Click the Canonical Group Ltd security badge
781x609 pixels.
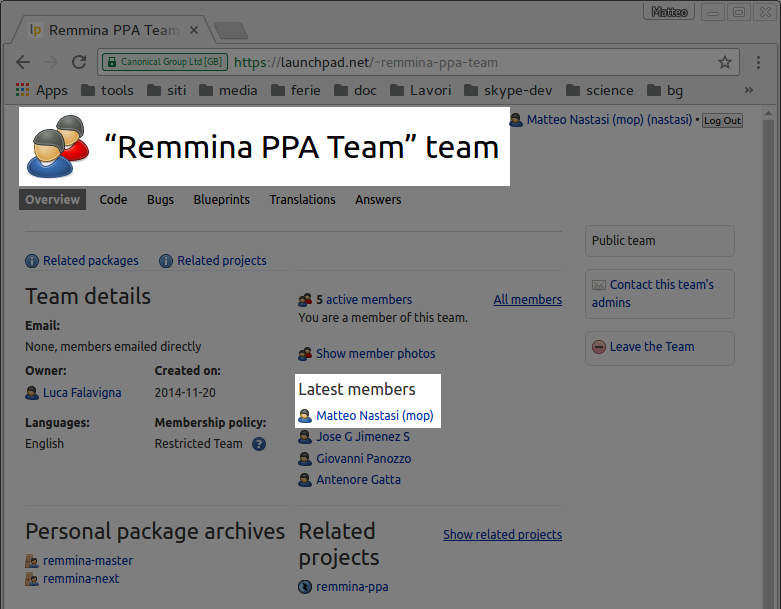click(165, 62)
